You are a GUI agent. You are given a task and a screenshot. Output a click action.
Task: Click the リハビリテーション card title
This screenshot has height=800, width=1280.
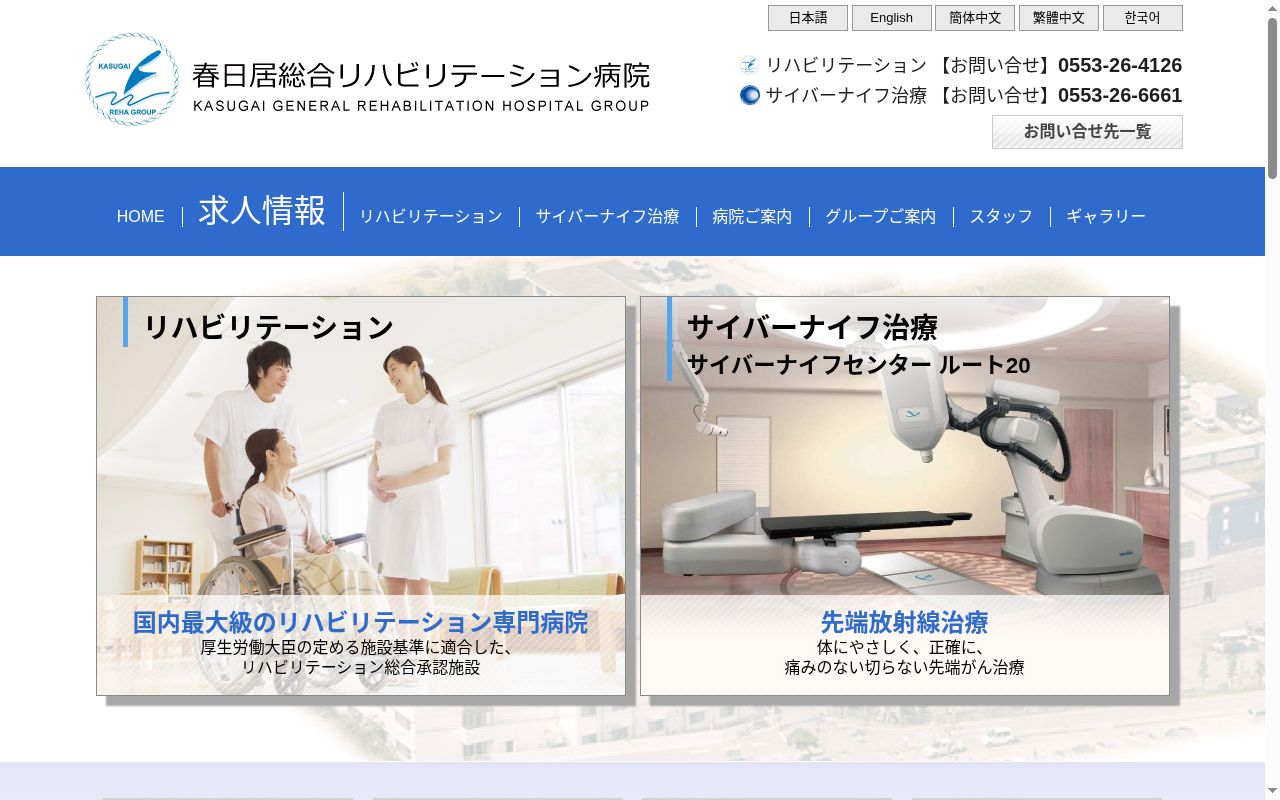(269, 327)
